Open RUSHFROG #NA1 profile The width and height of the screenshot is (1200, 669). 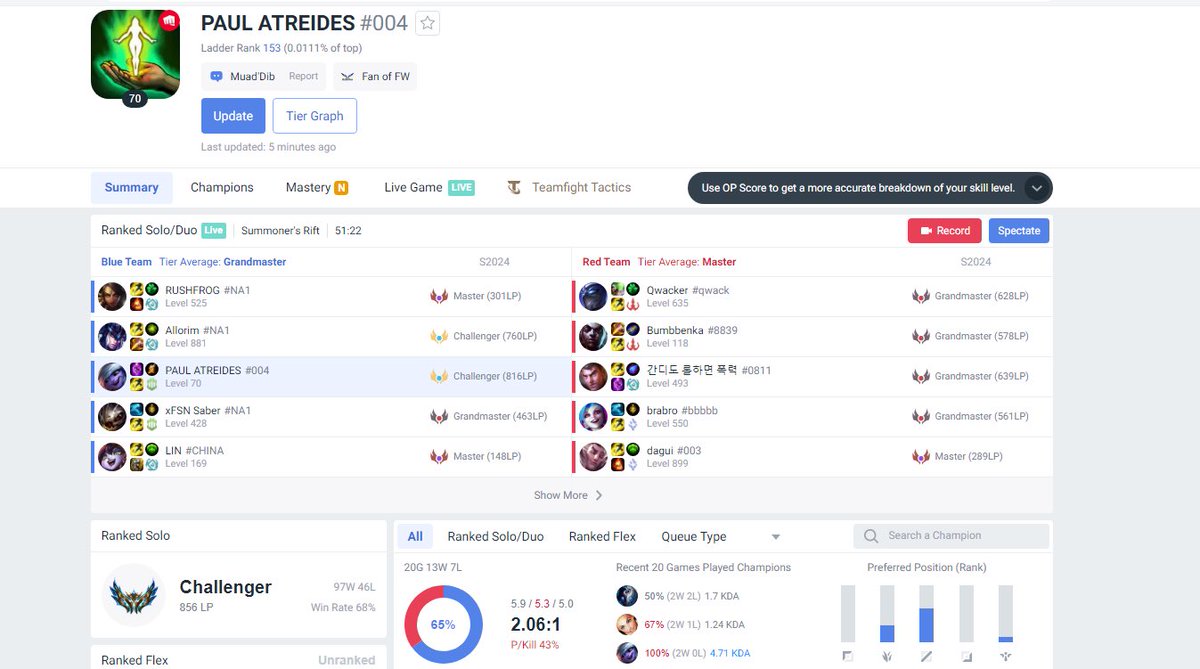click(x=207, y=290)
